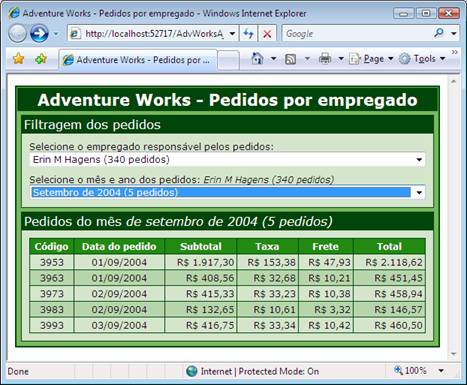Maximize the Internet Explorer window
The height and width of the screenshot is (385, 467).
pos(426,14)
